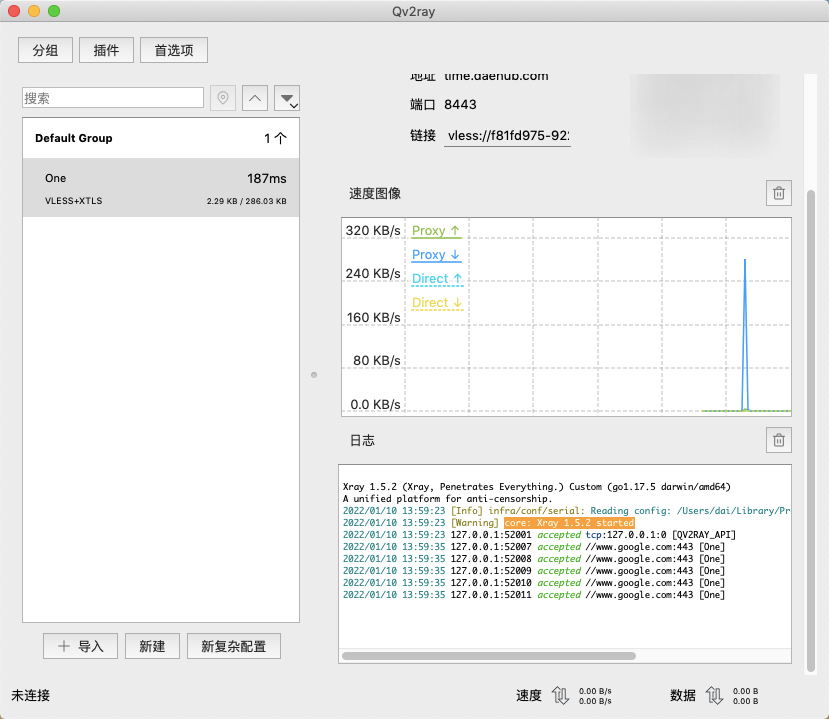Toggle the Proxy ↓ legend entry
This screenshot has height=719, width=829.
(436, 255)
